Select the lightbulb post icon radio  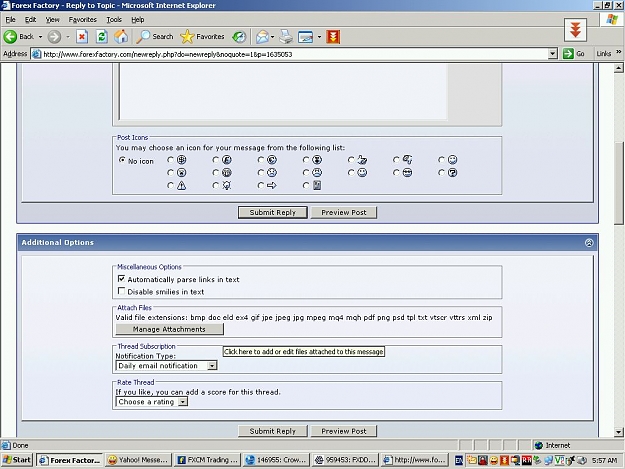point(215,185)
